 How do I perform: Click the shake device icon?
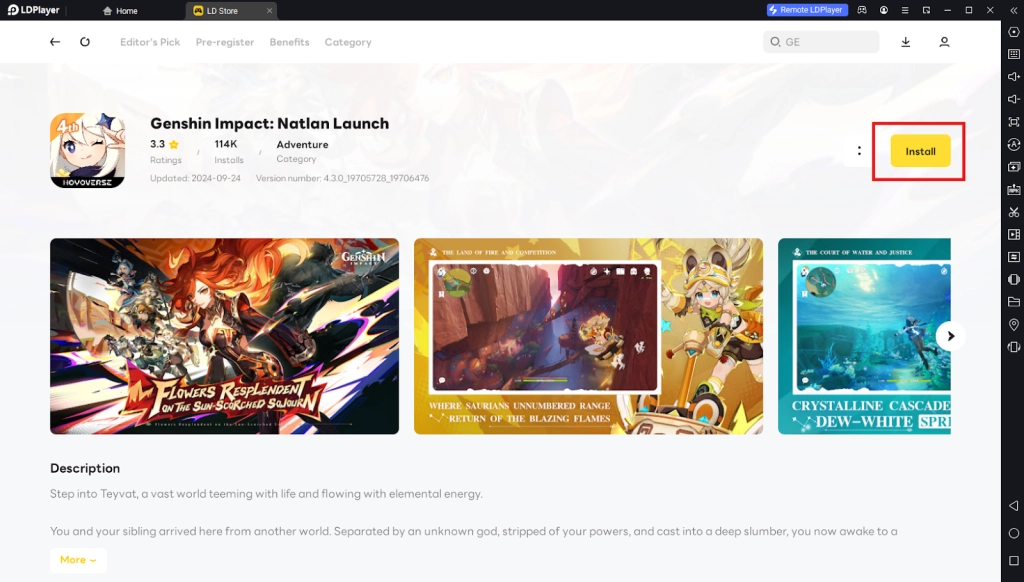pyautogui.click(x=1014, y=347)
